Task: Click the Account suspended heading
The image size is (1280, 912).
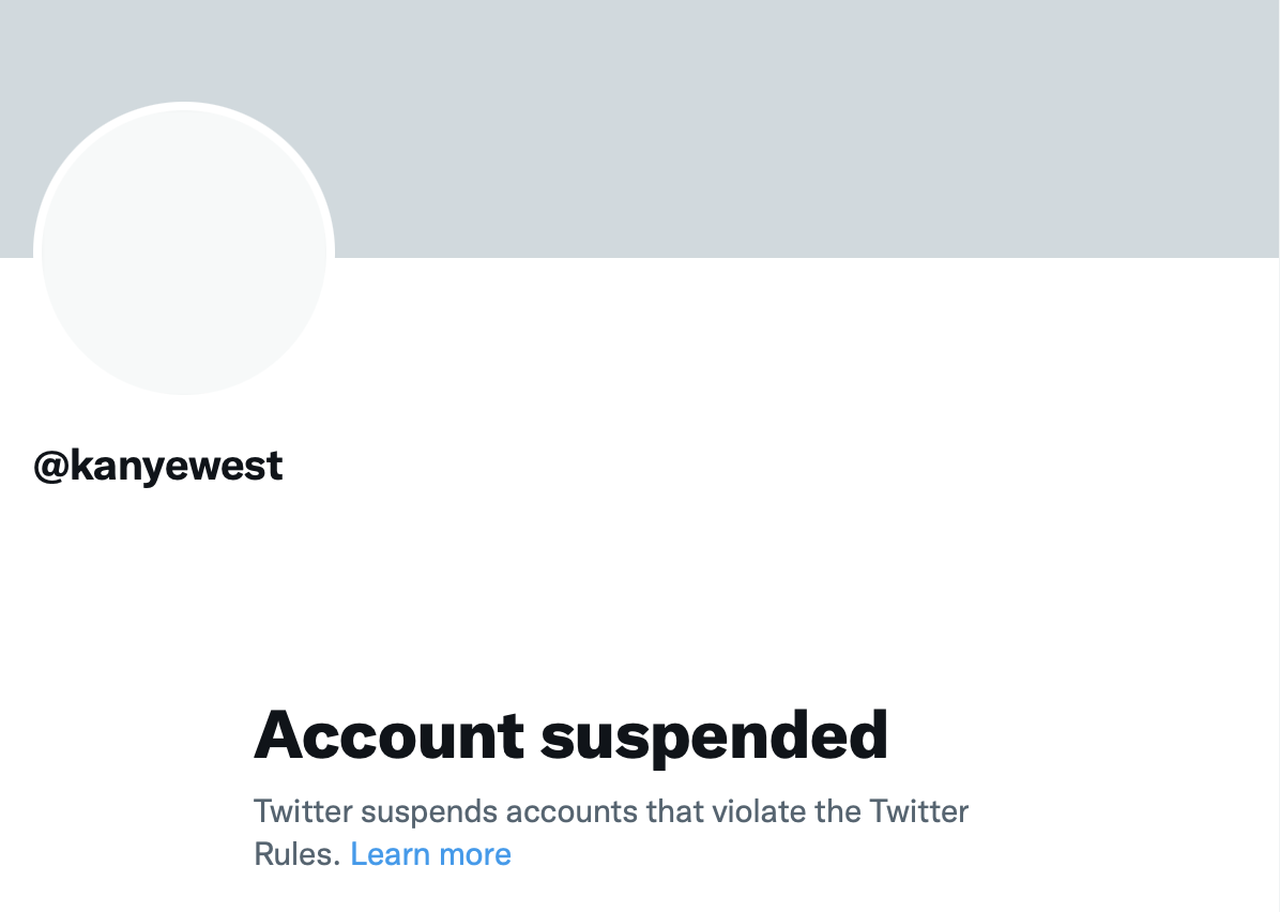Action: pyautogui.click(x=570, y=735)
